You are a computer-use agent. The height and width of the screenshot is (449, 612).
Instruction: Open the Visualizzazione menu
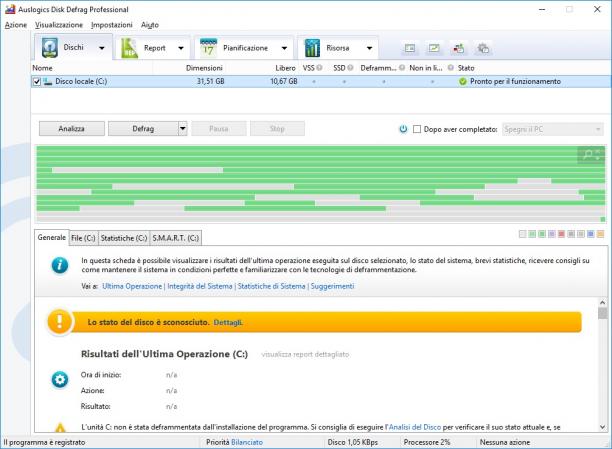click(x=59, y=25)
